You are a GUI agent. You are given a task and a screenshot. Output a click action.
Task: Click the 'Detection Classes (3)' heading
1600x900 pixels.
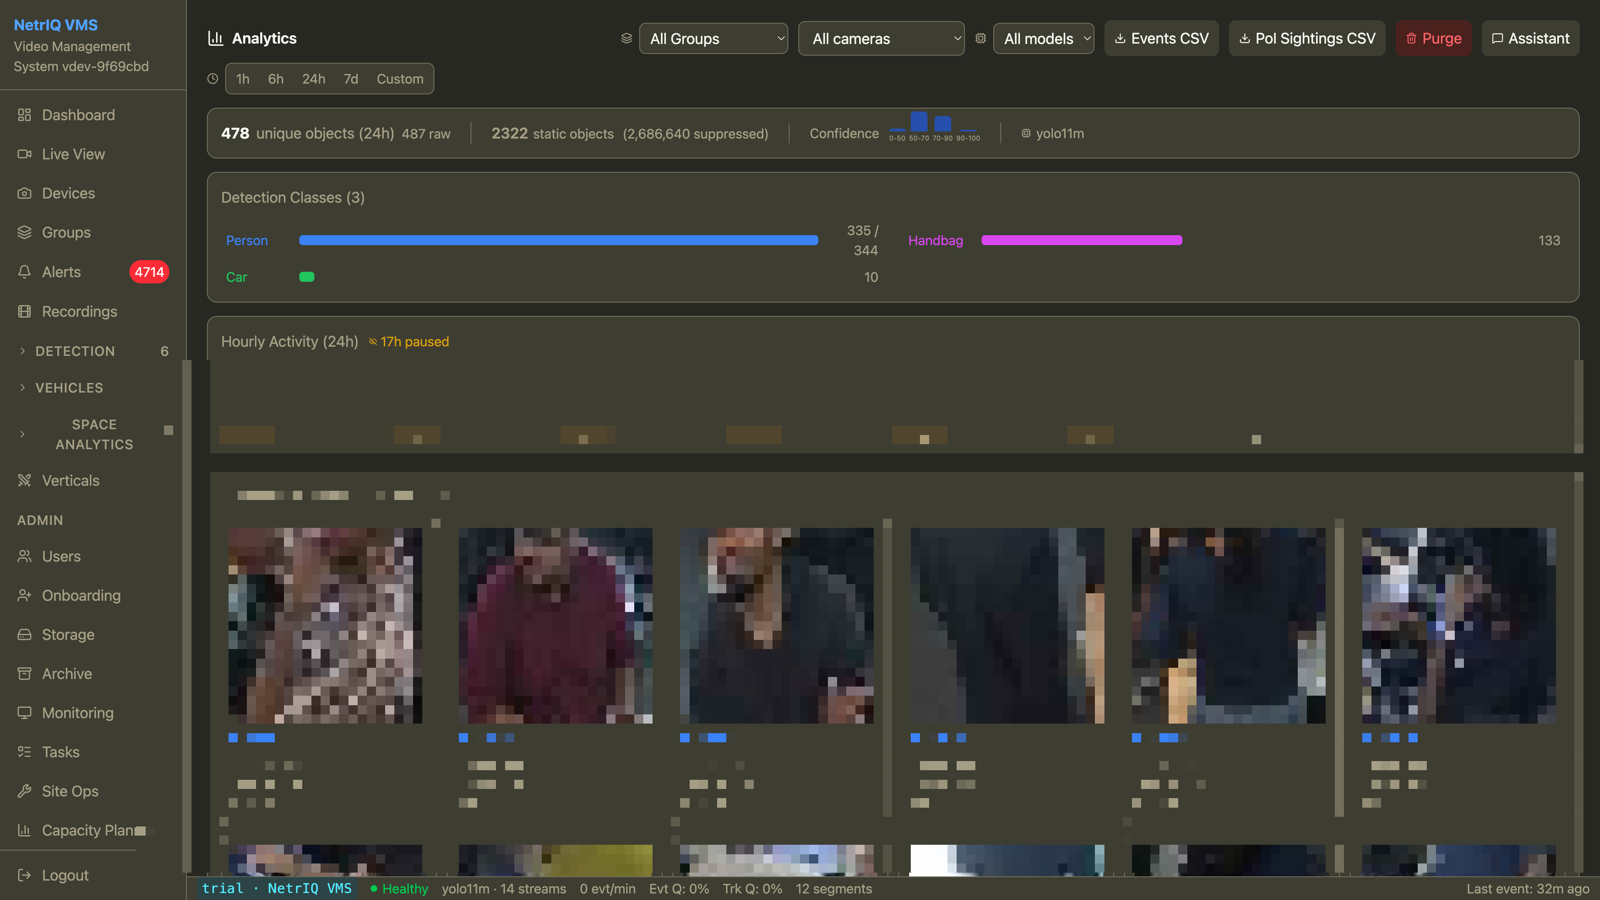click(x=293, y=198)
